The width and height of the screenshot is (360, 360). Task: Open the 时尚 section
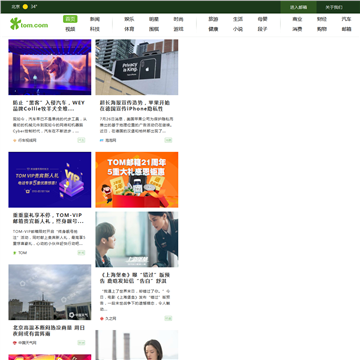click(178, 19)
